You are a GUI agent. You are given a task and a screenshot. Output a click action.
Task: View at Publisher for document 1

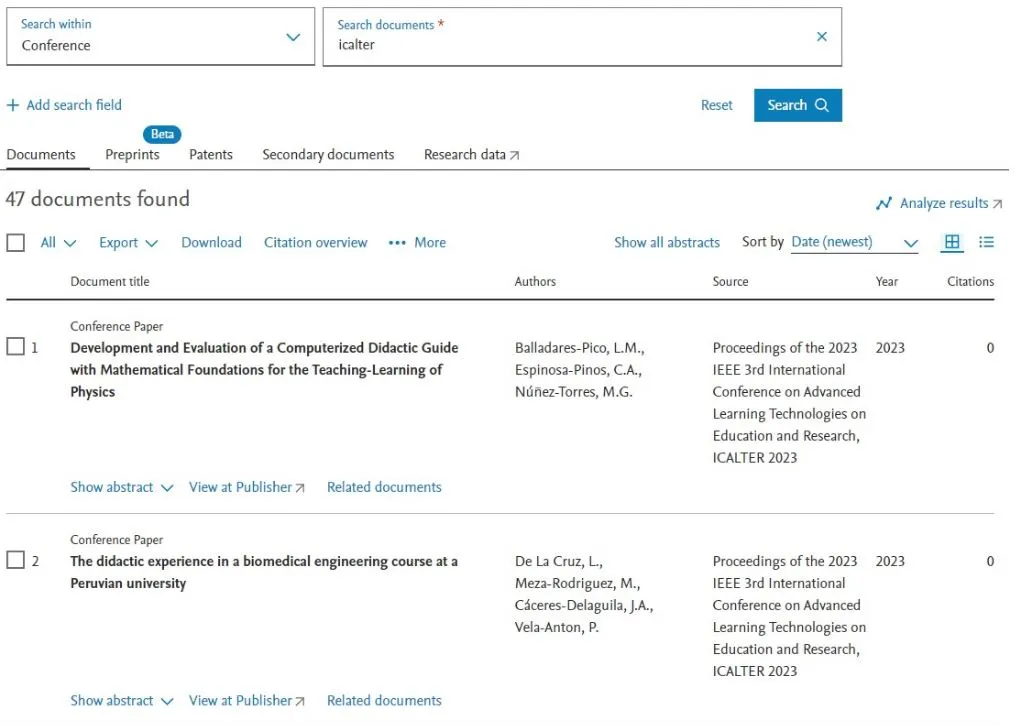pyautogui.click(x=247, y=487)
